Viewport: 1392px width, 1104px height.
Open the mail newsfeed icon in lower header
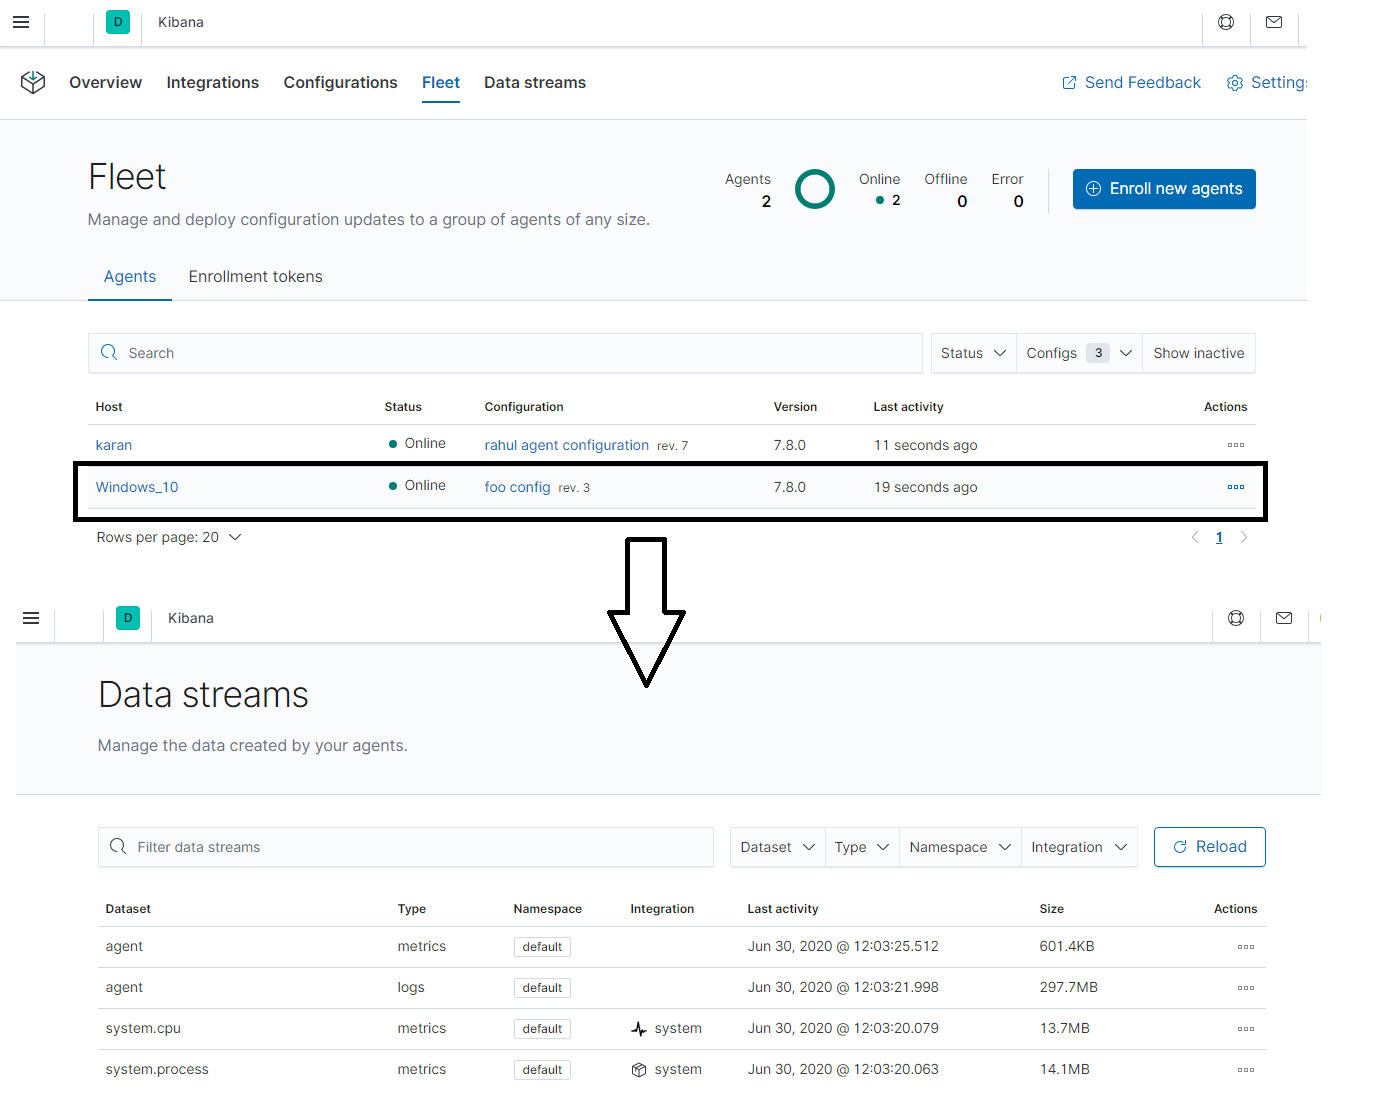(1284, 618)
